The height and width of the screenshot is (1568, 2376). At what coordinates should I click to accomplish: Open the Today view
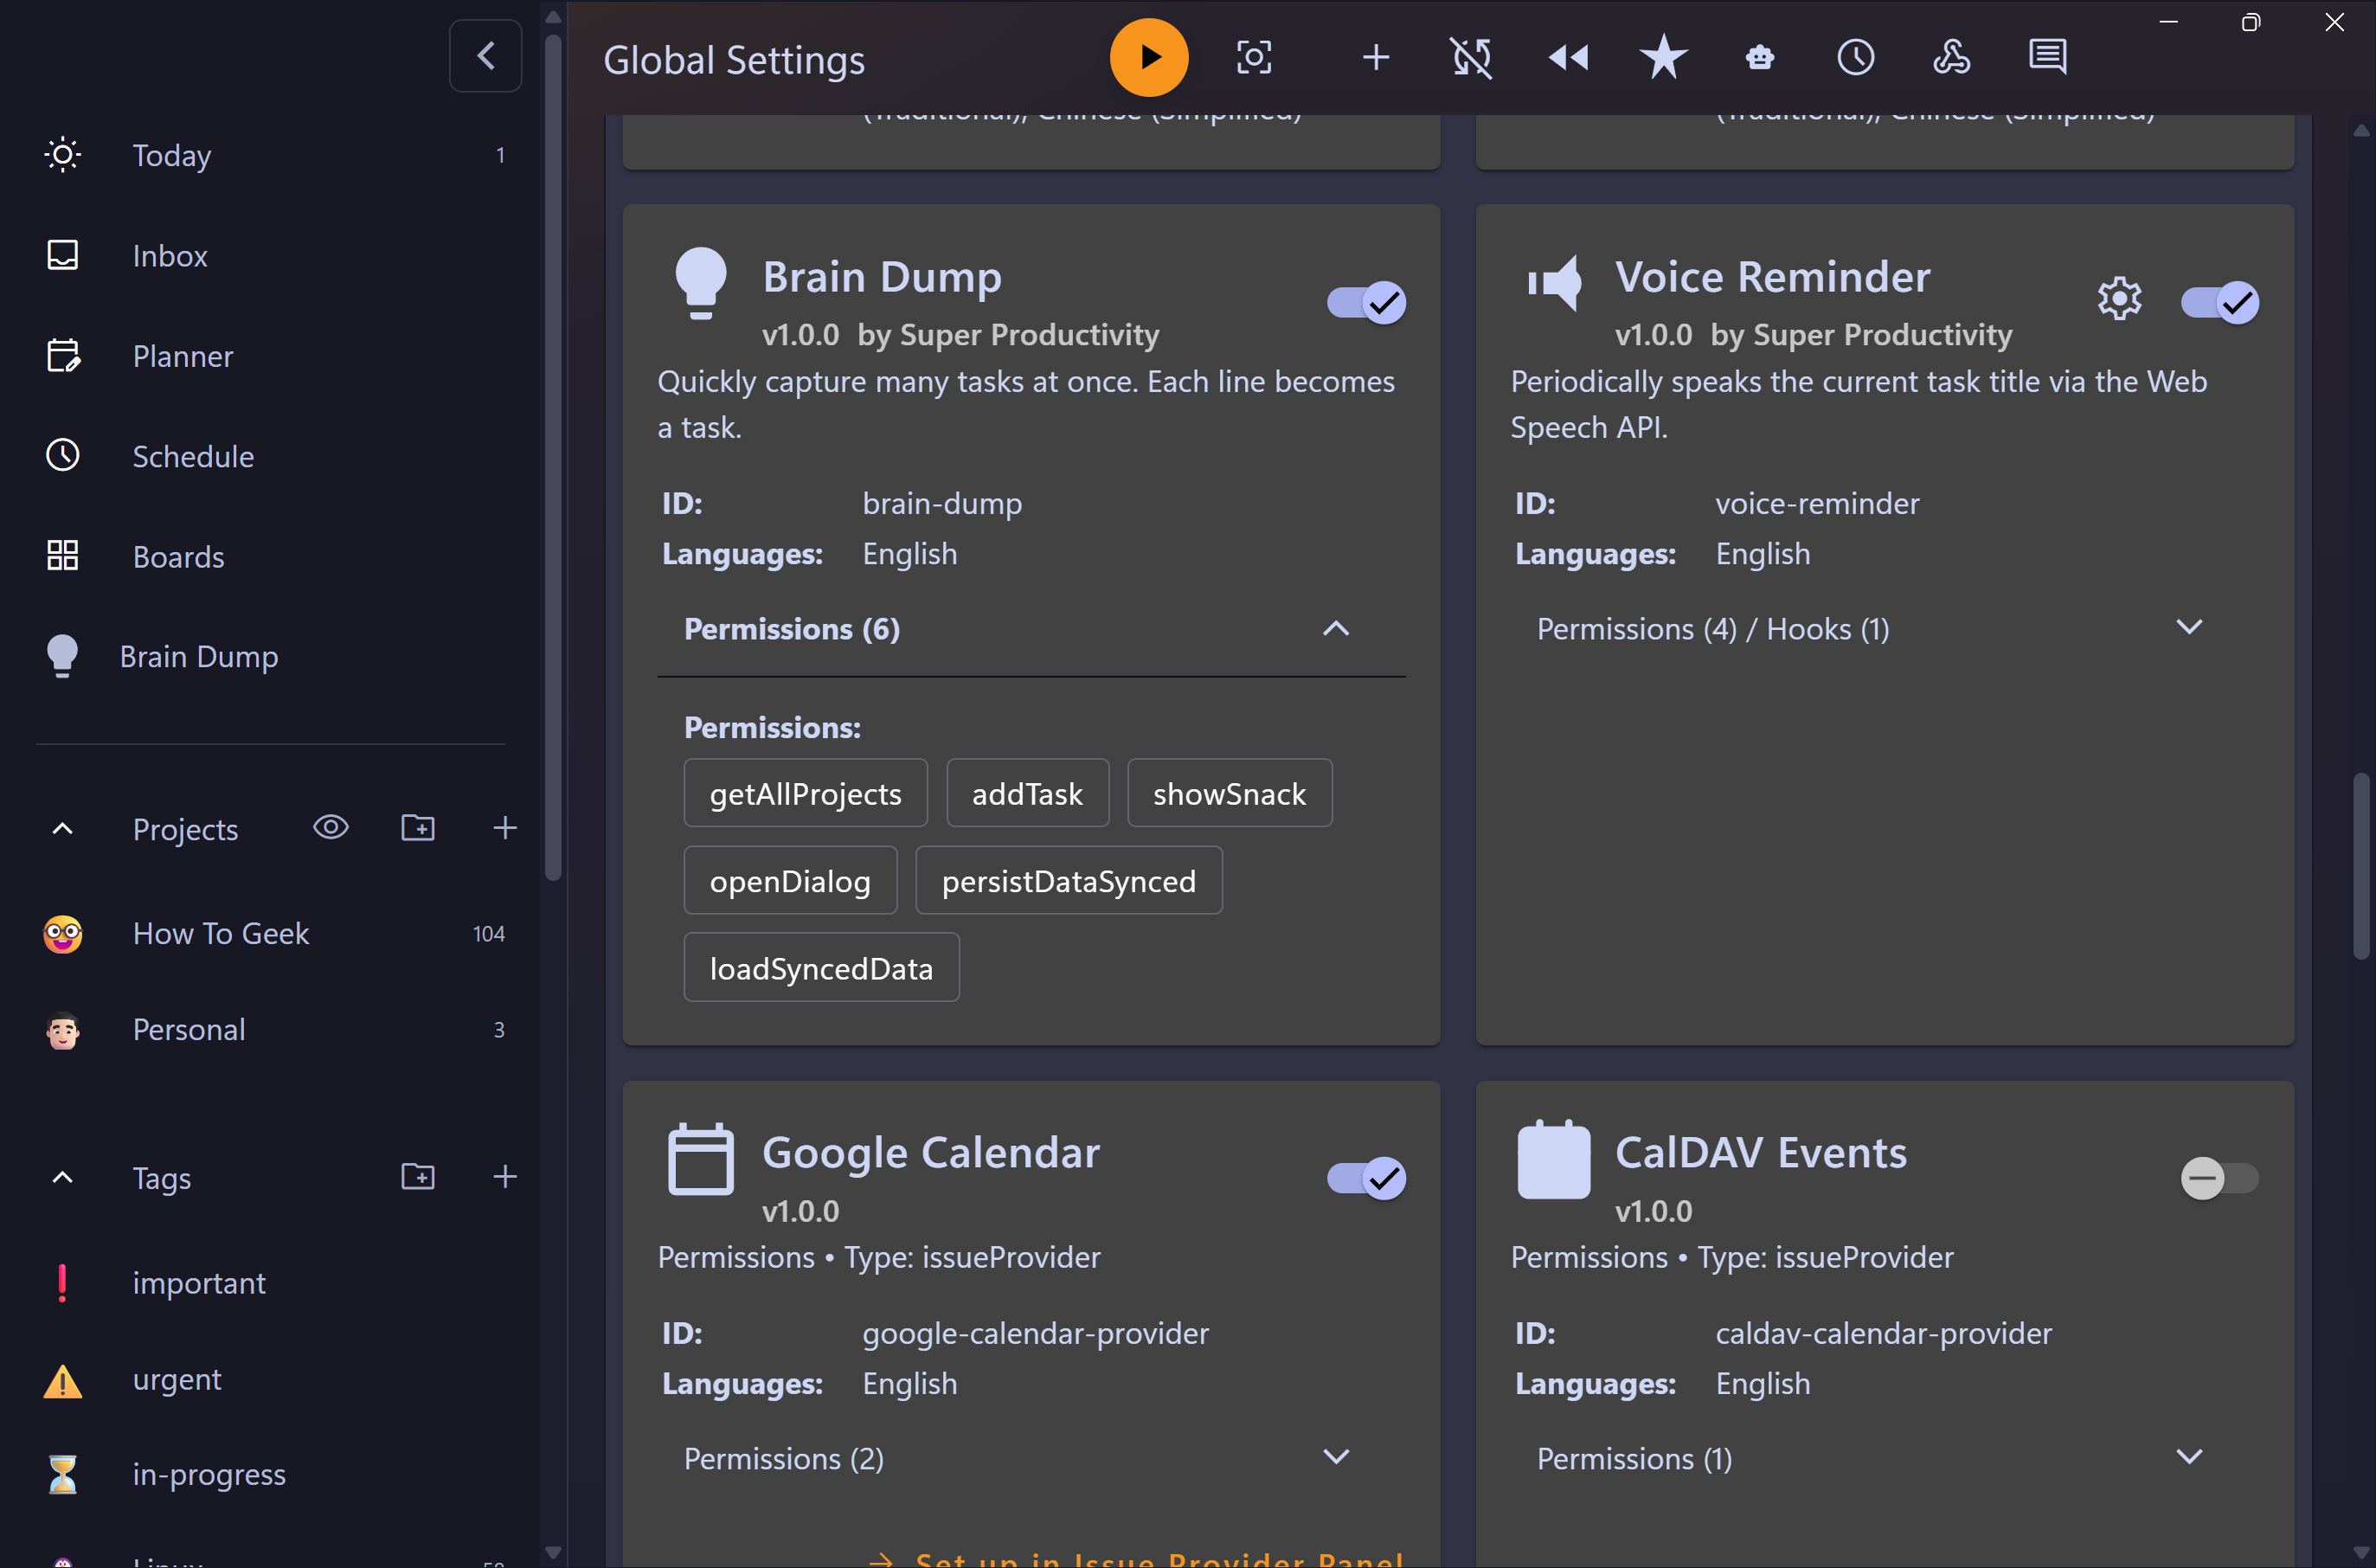(270, 155)
